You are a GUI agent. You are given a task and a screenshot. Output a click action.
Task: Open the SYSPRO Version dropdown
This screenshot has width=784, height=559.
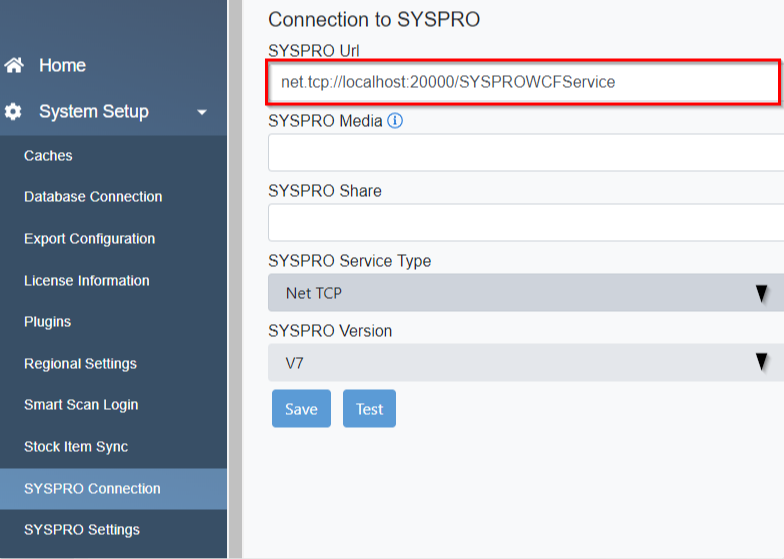[x=526, y=362]
